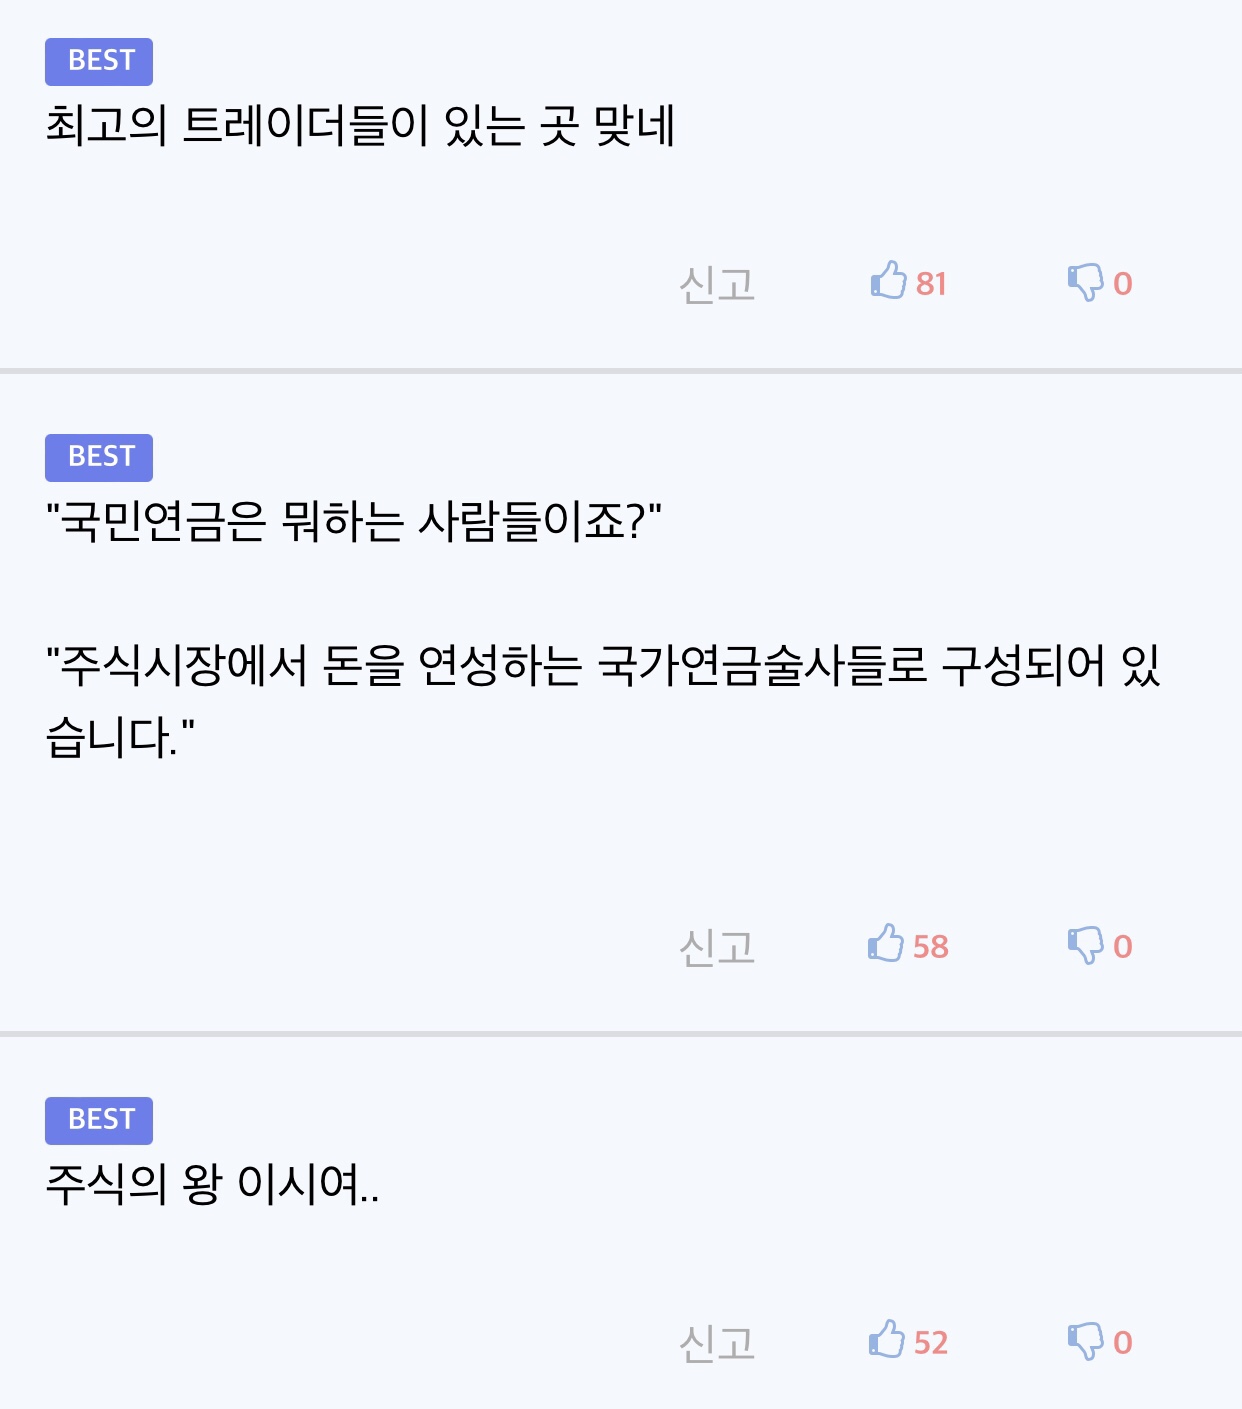Report the 최고의 트레이더들 comment via 신고

click(x=716, y=284)
